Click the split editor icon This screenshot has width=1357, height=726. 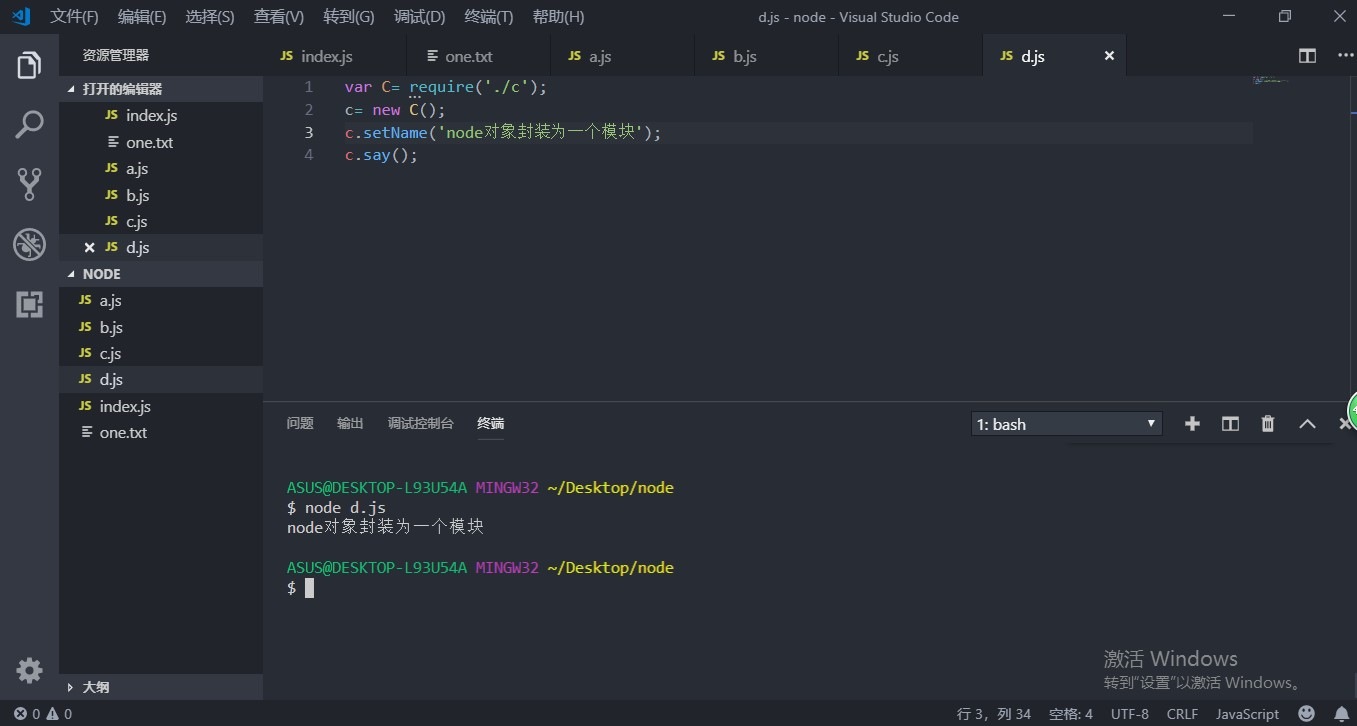[1307, 56]
